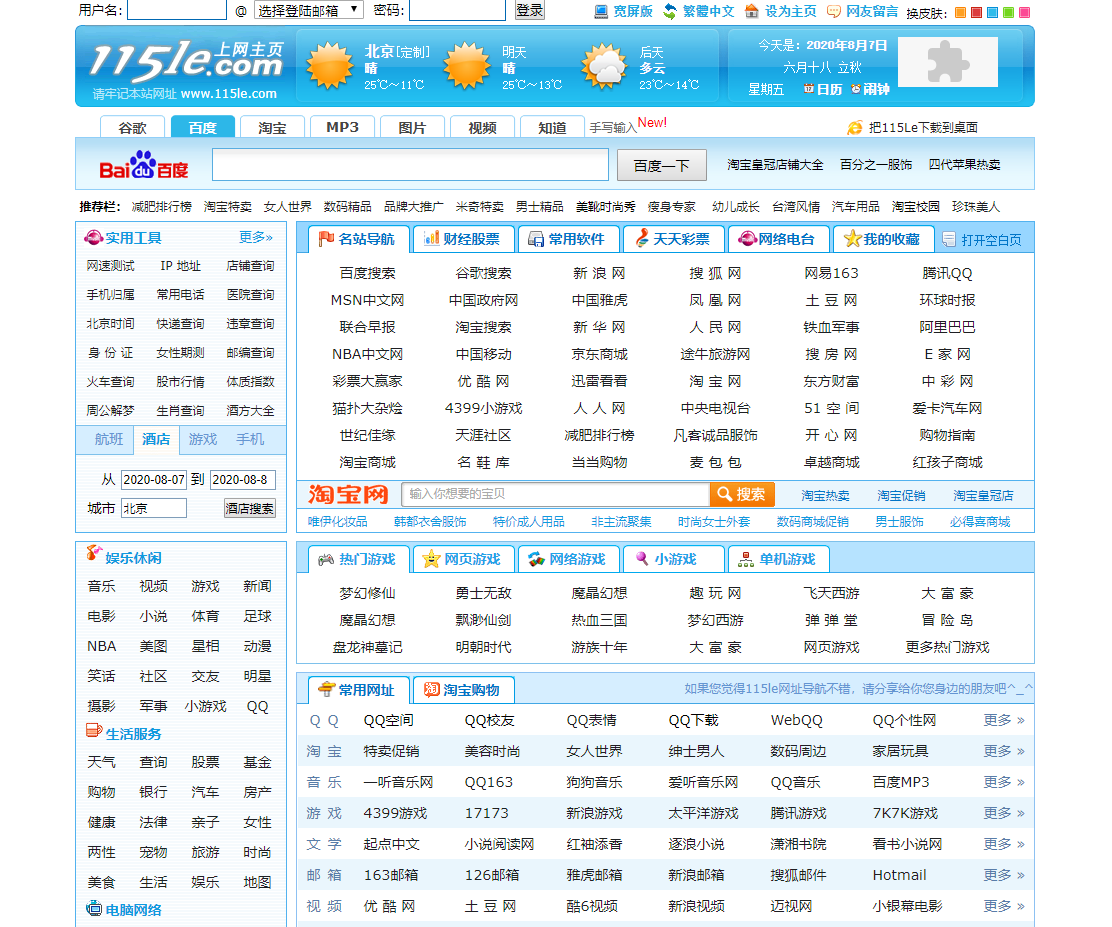Image resolution: width=1112 pixels, height=927 pixels.
Task: Click the 电脑网络 computer icon
Action: click(94, 909)
